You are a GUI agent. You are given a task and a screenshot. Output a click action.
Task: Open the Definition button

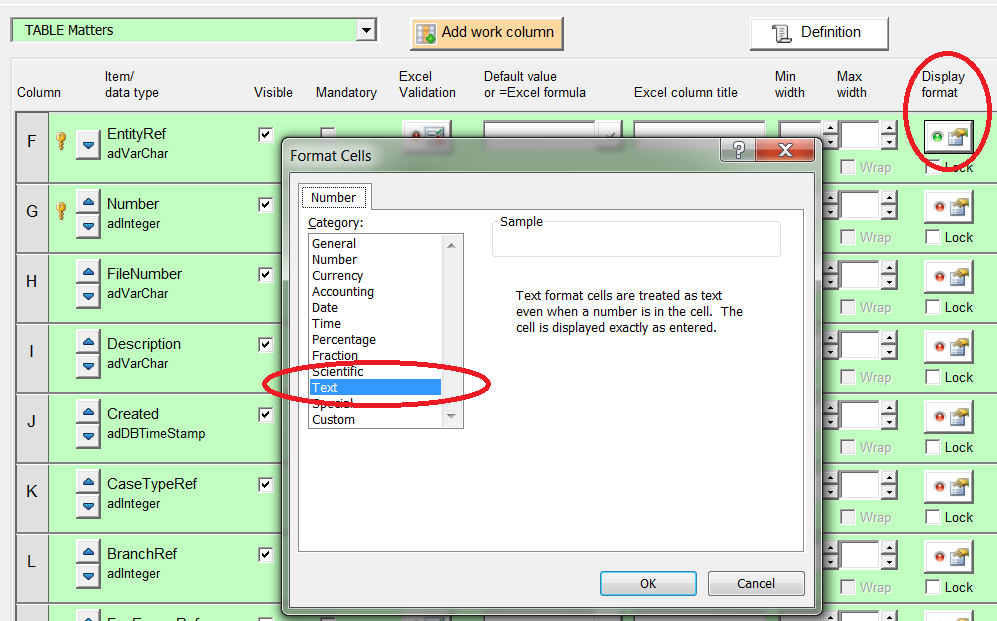click(819, 33)
